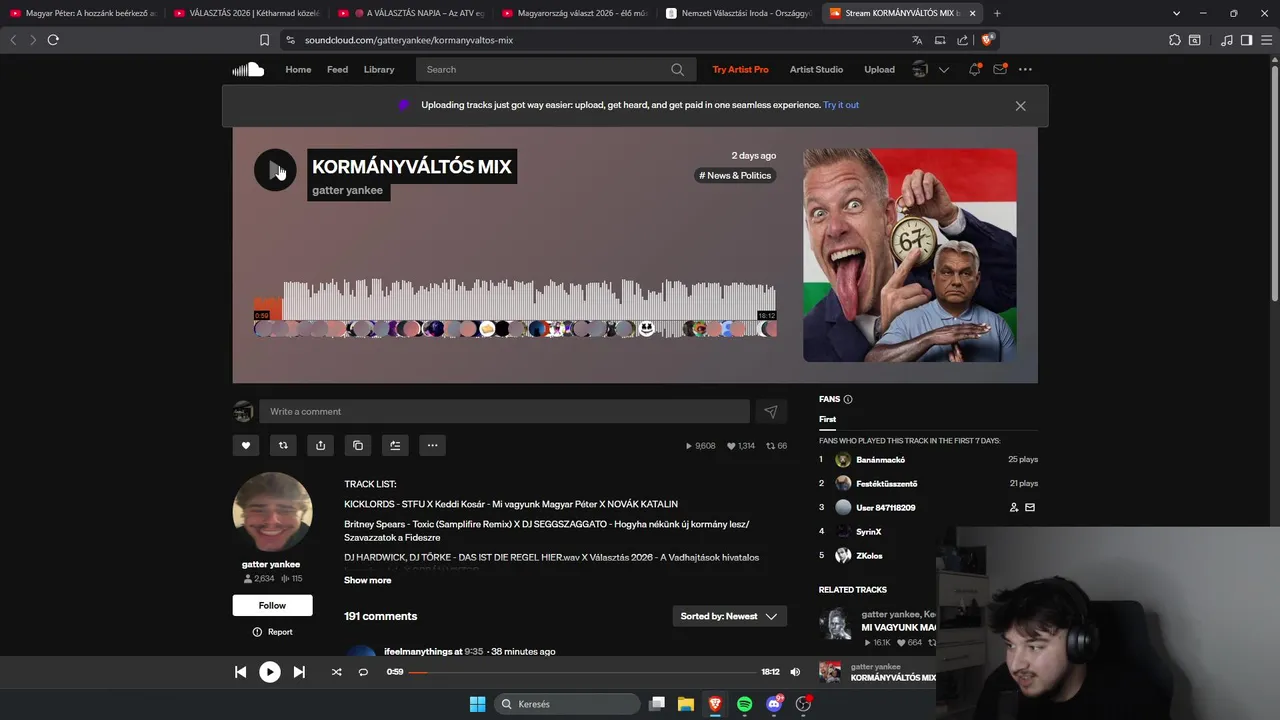Screen dimensions: 1280x720
Task: Toggle repeat in the player bar
Action: click(363, 672)
